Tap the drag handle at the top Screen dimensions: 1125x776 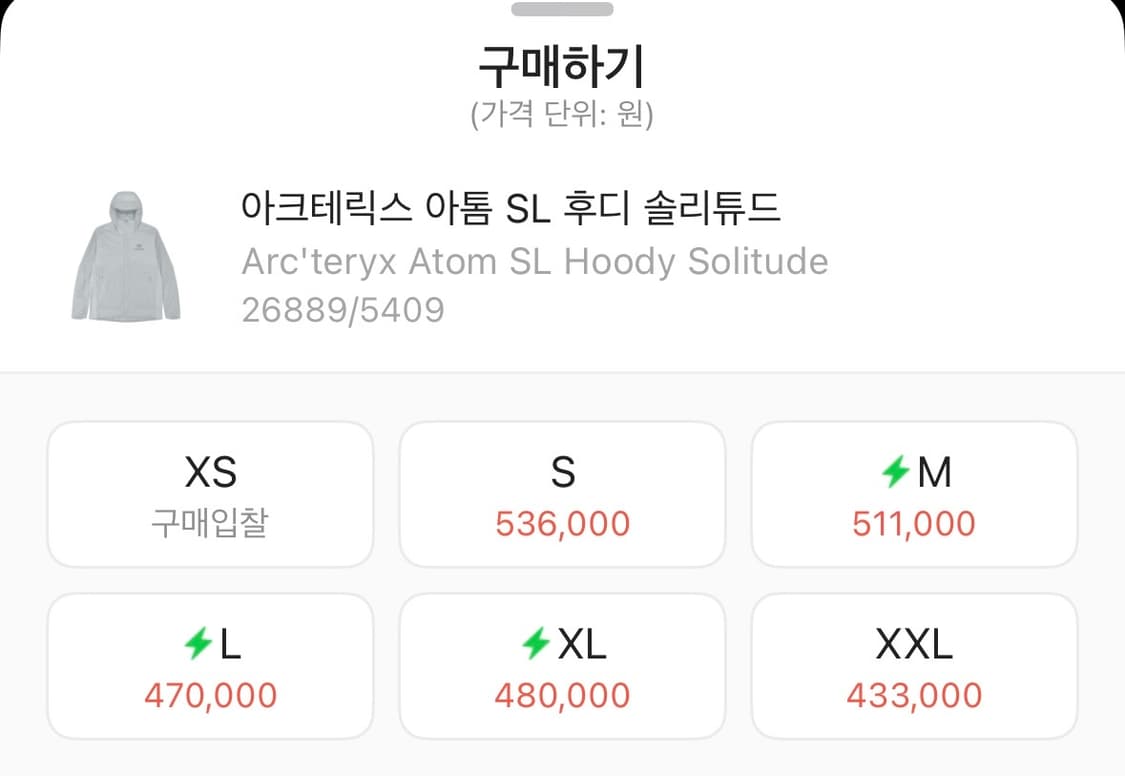(562, 12)
